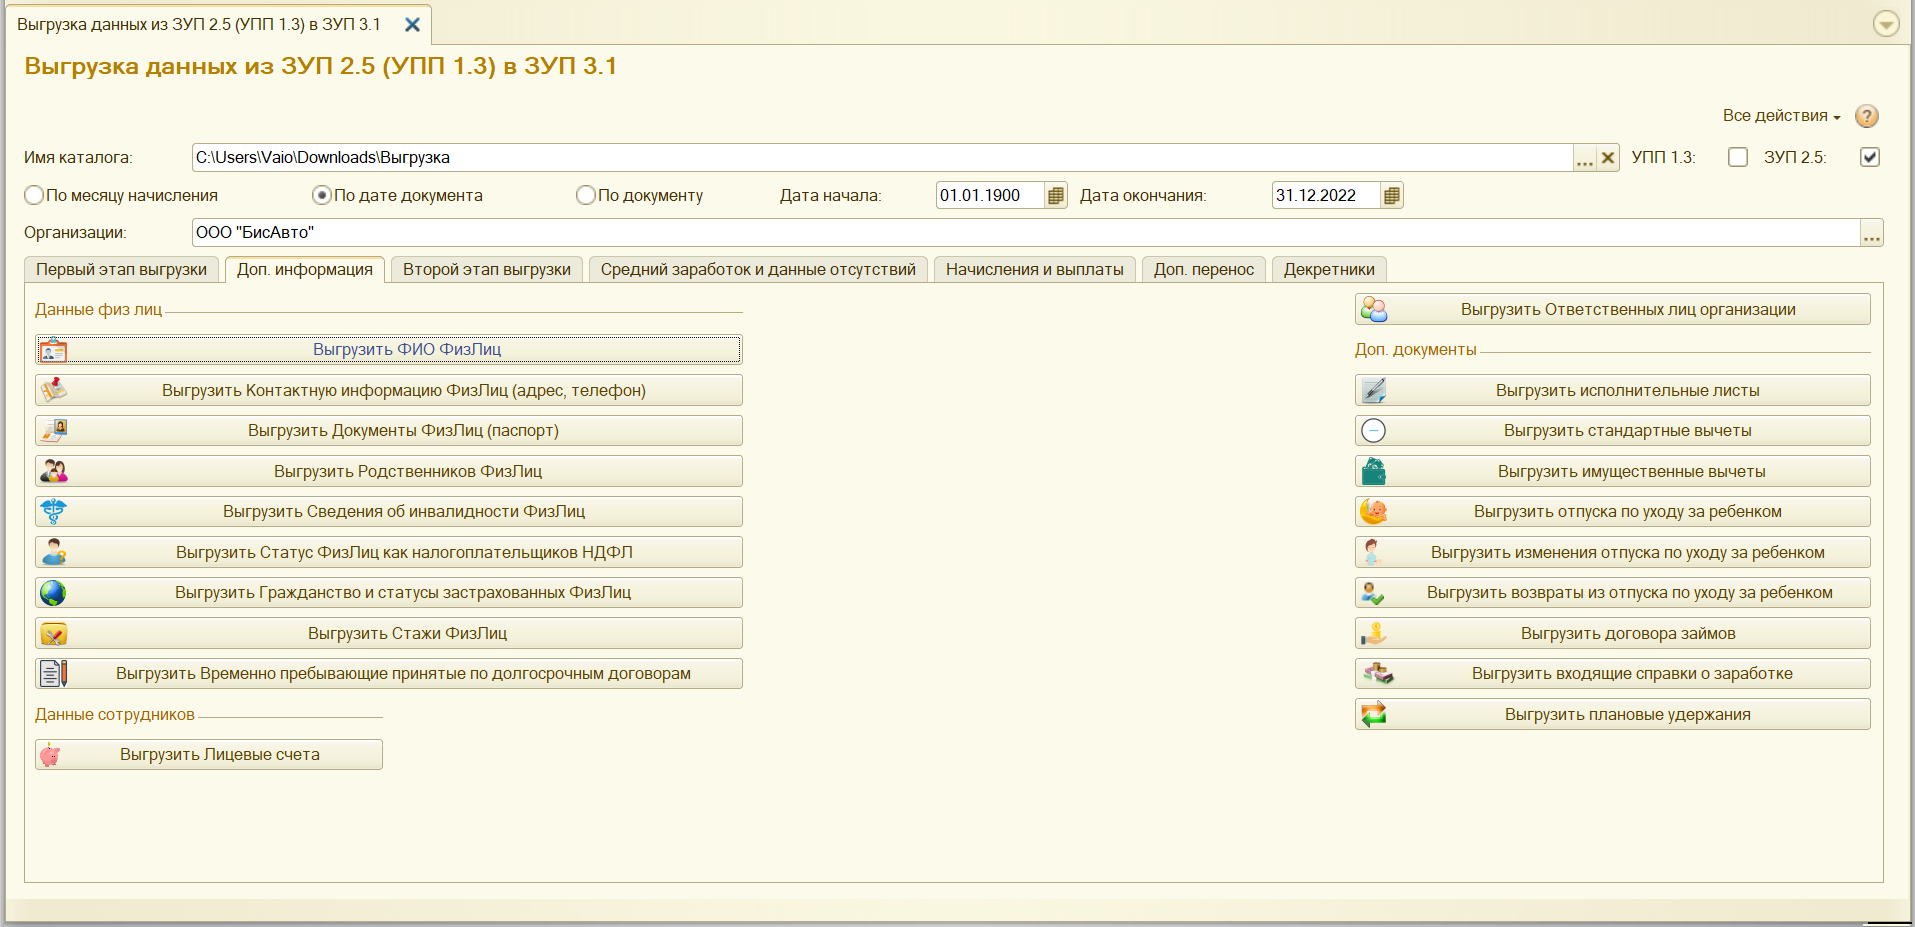Expand the round arrow menu at top right
The height and width of the screenshot is (927, 1915).
1886,23
